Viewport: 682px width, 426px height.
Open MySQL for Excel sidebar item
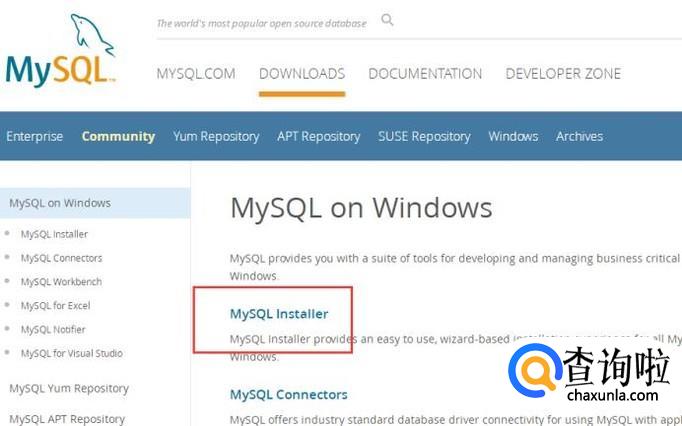55,305
